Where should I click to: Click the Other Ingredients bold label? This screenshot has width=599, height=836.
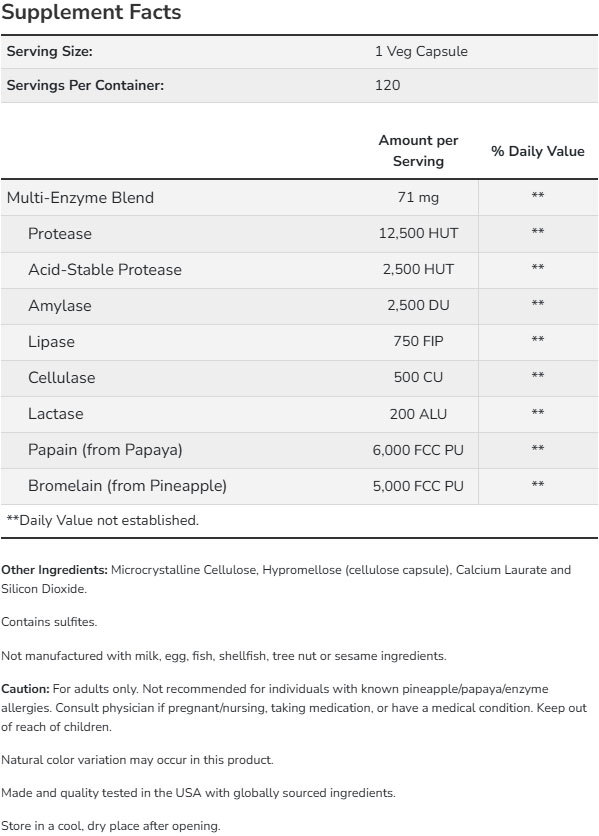click(54, 569)
